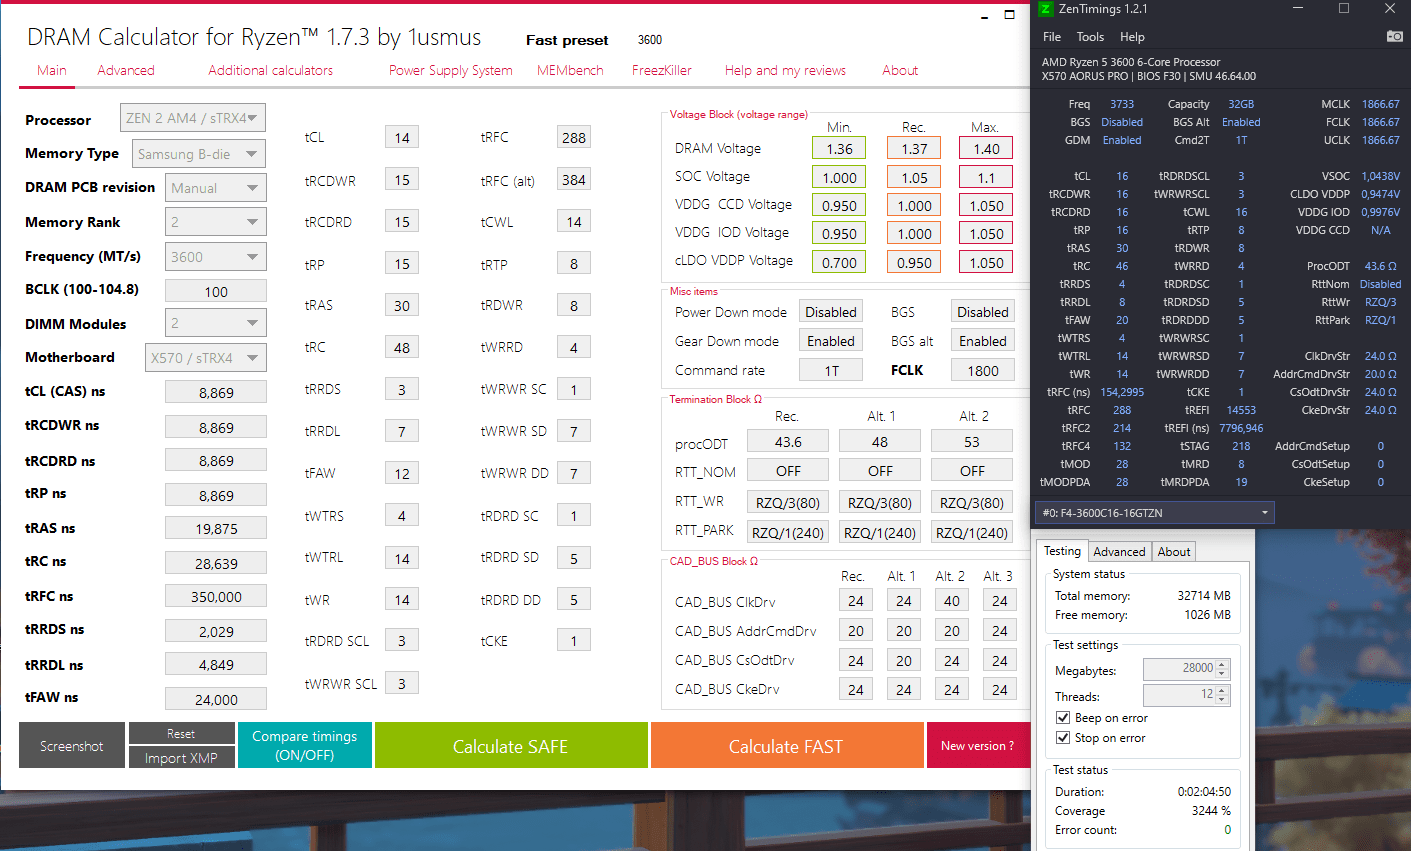Image resolution: width=1411 pixels, height=851 pixels.
Task: Open the FreezKiller tab
Action: 662,70
